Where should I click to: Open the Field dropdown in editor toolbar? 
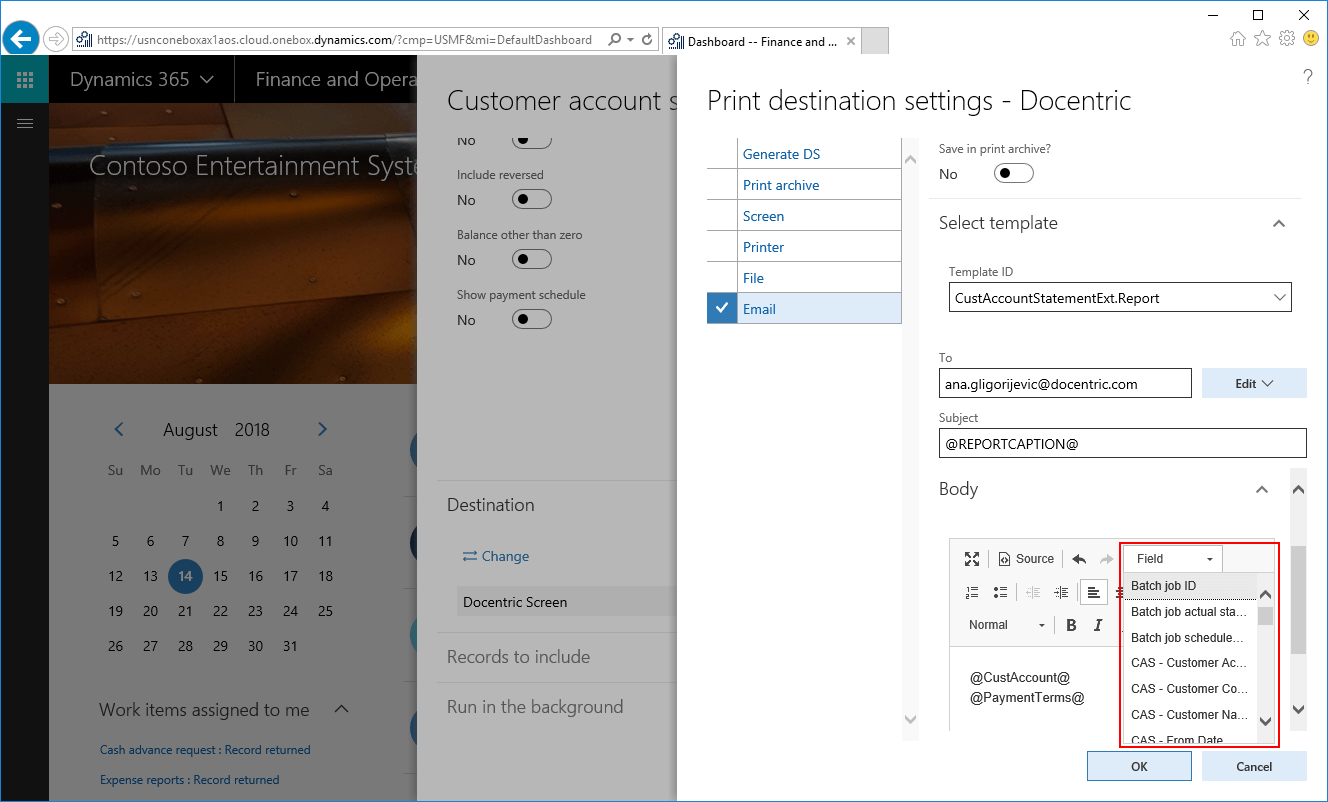coord(1173,559)
